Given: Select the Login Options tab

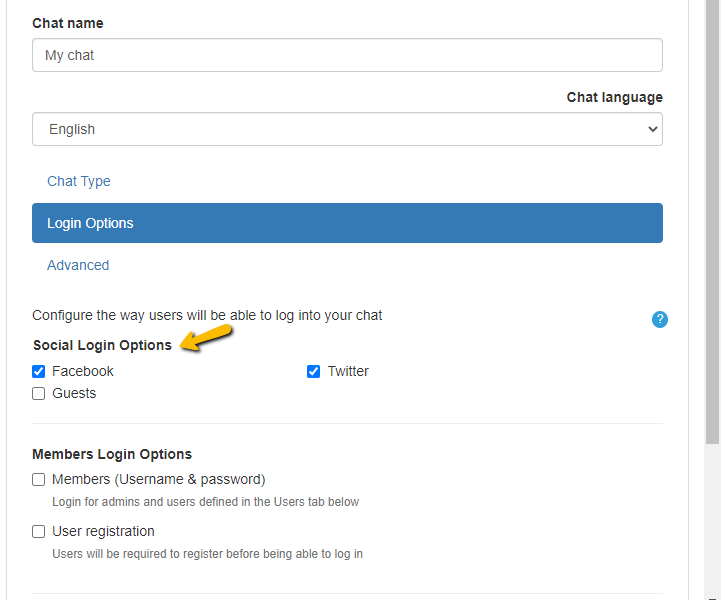Looking at the screenshot, I should (x=347, y=223).
